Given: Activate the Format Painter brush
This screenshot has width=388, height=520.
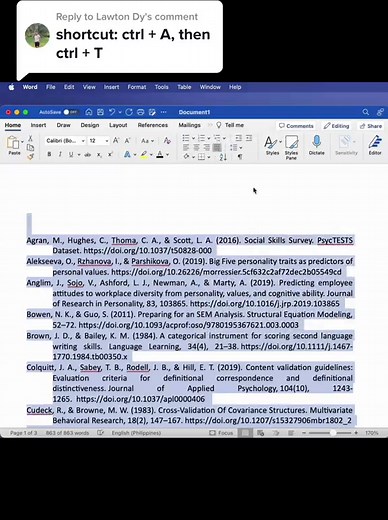Looking at the screenshot, I should tap(30, 156).
